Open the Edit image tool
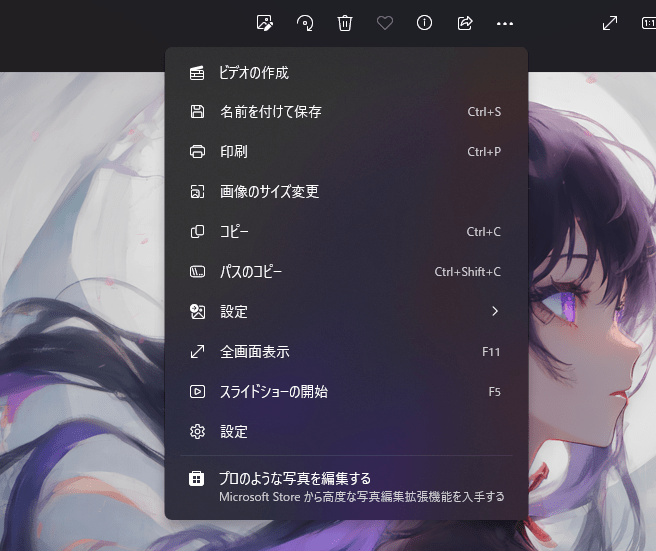 coord(264,23)
